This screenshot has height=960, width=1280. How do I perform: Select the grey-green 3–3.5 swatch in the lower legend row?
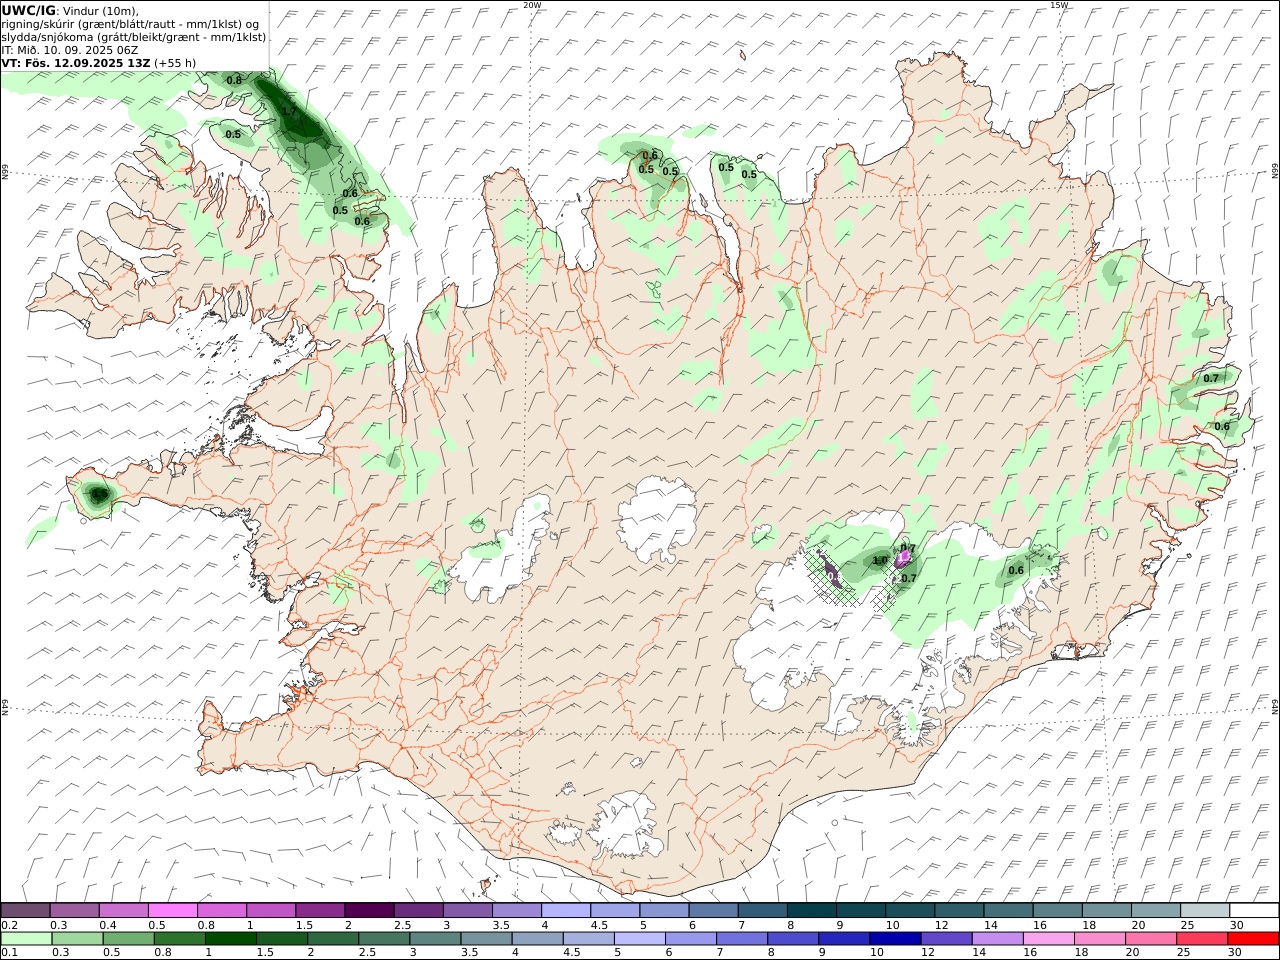coord(435,938)
